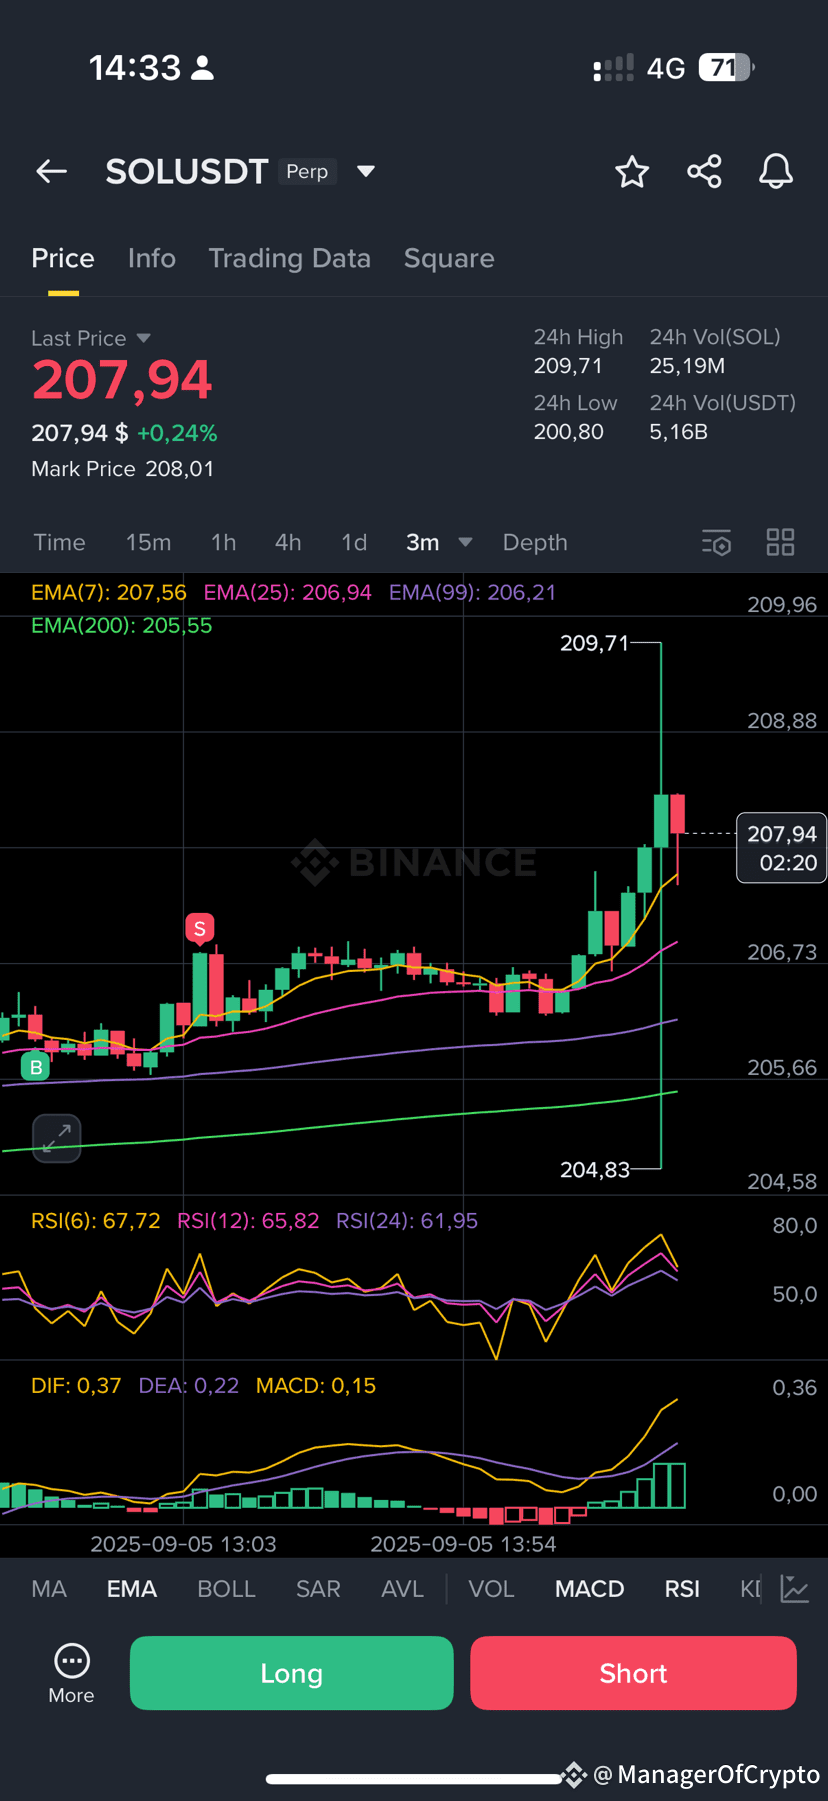Tap the Long button
Image resolution: width=828 pixels, height=1801 pixels.
point(292,1673)
